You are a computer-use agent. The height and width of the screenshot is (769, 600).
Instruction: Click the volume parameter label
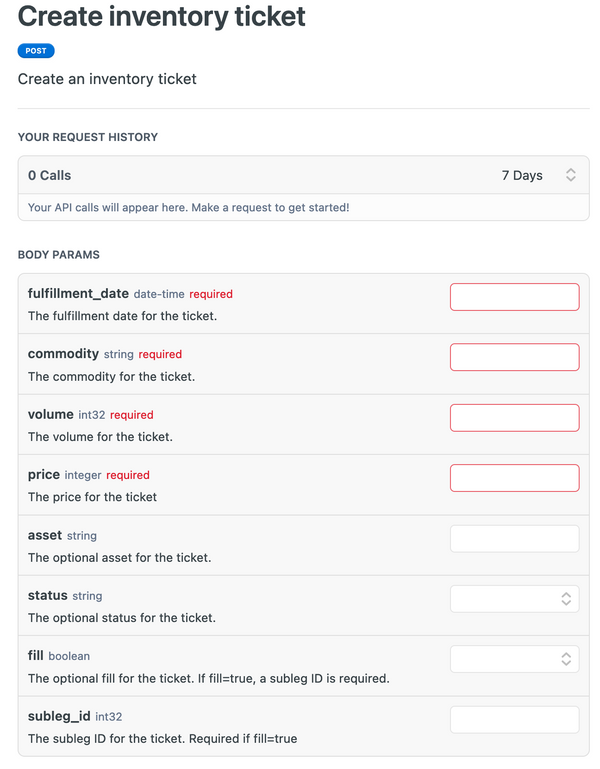[51, 414]
